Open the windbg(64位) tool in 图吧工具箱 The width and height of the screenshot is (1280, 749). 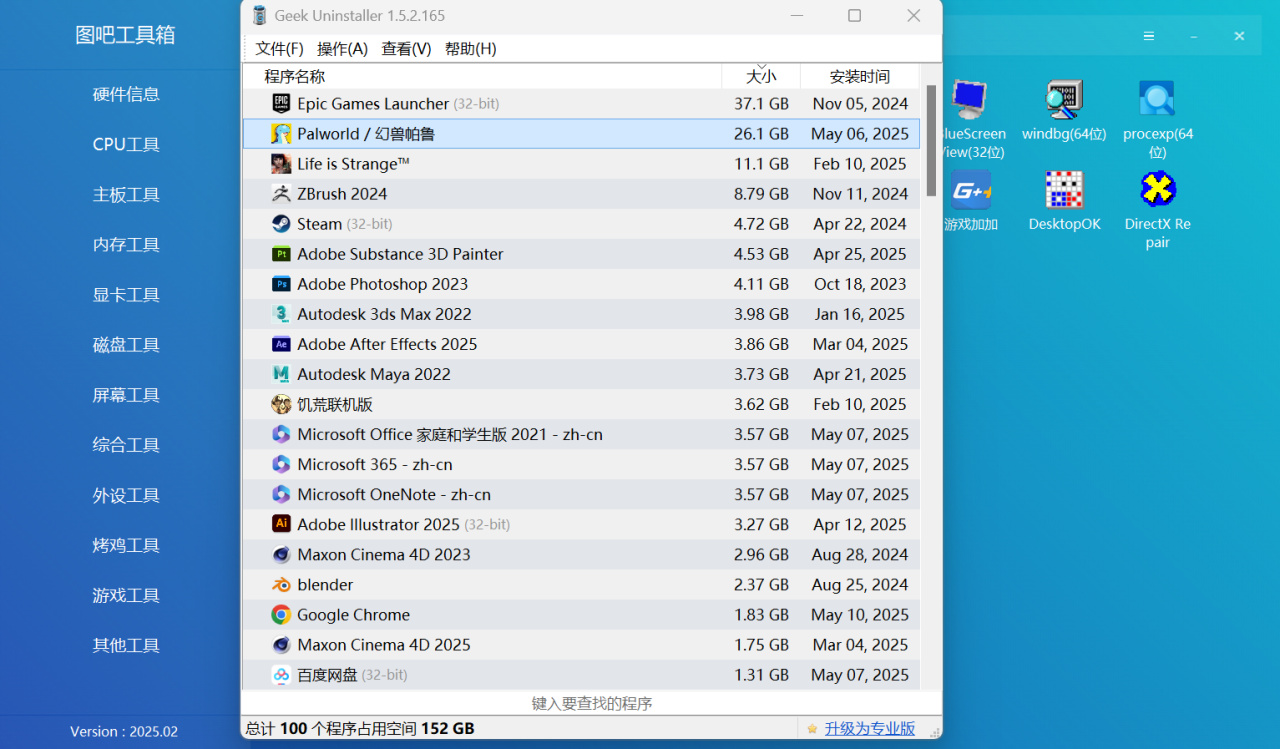click(x=1064, y=111)
